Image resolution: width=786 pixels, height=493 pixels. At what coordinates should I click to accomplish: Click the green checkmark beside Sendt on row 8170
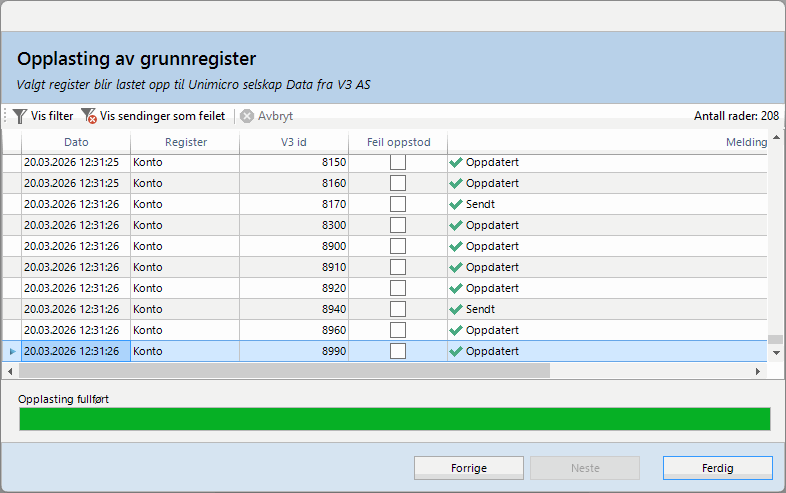pyautogui.click(x=456, y=204)
